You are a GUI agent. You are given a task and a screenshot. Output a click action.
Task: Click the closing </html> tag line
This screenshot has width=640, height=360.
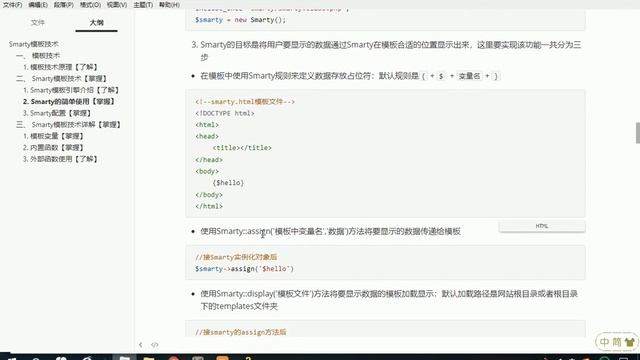[x=209, y=206]
